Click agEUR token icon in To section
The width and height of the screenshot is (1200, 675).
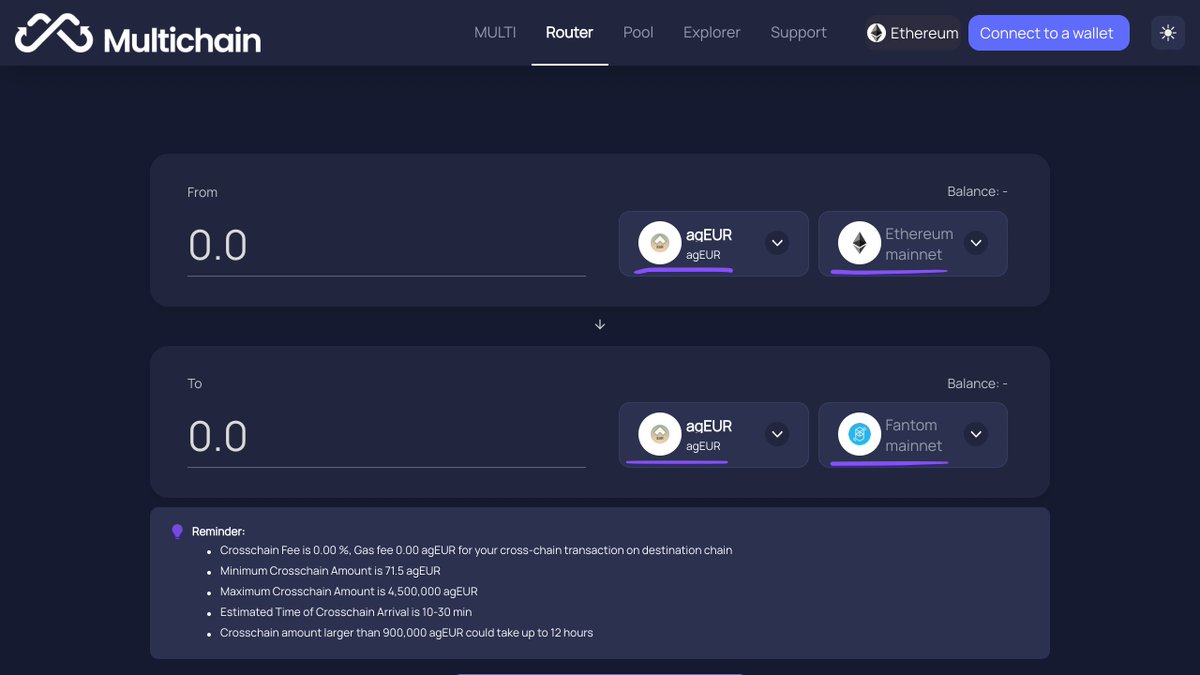659,434
